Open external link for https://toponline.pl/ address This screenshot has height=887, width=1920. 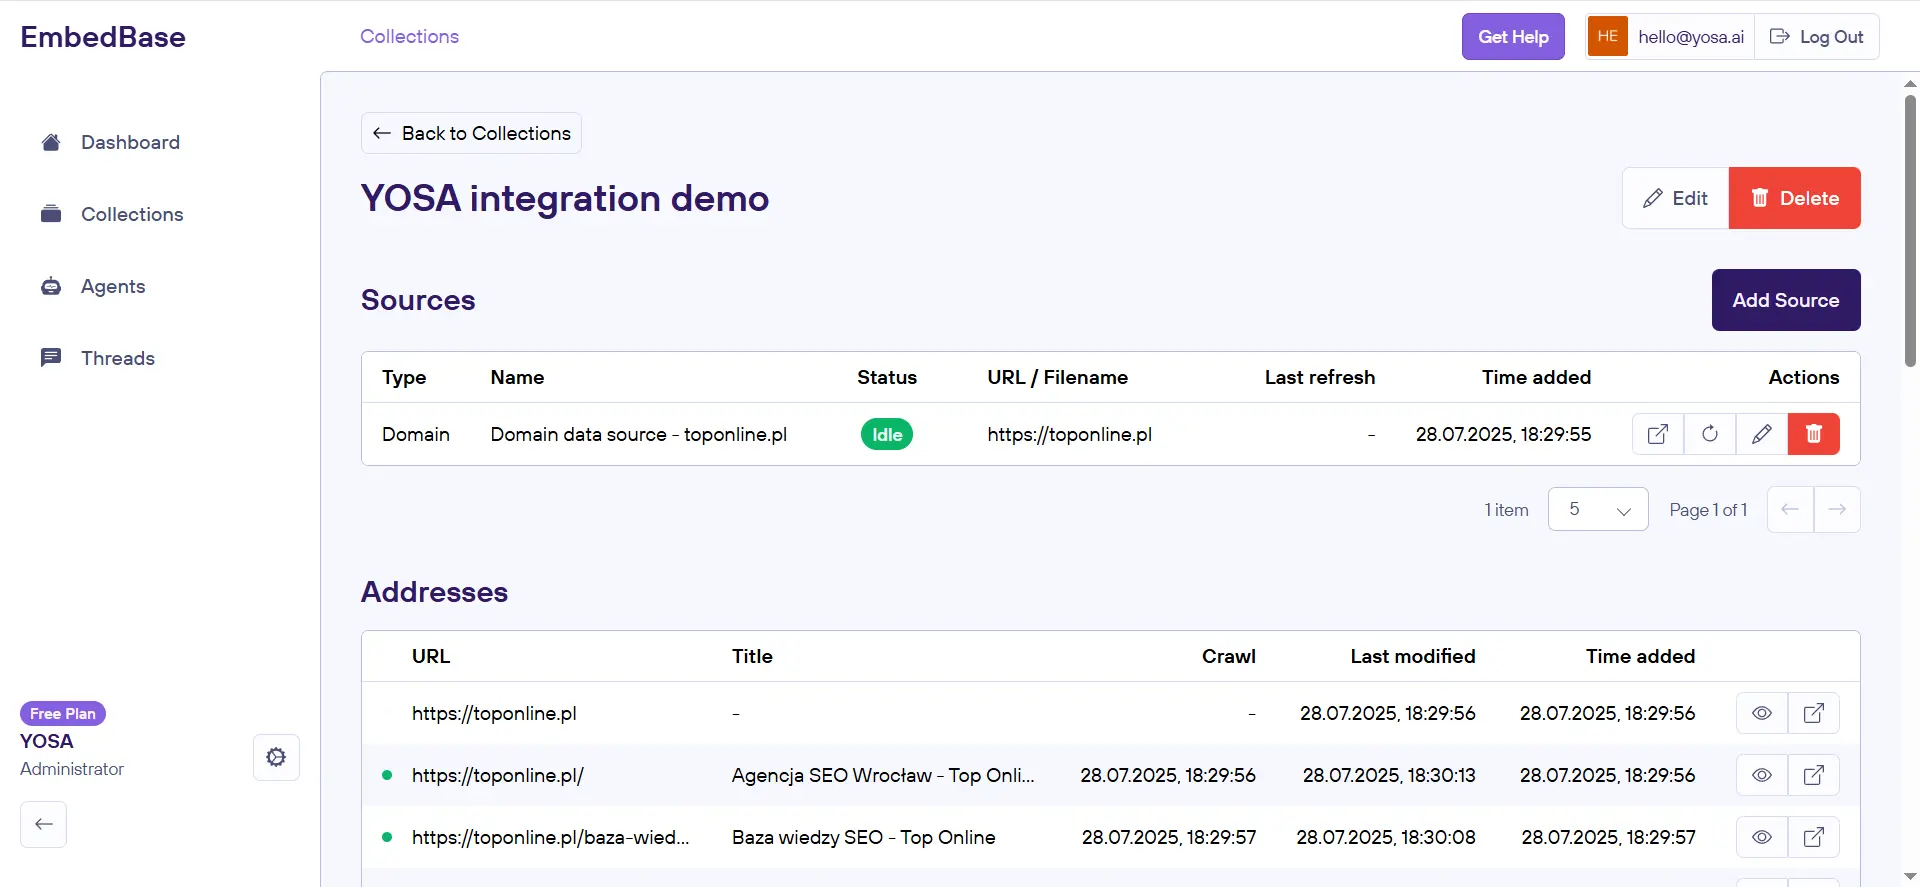point(1814,775)
